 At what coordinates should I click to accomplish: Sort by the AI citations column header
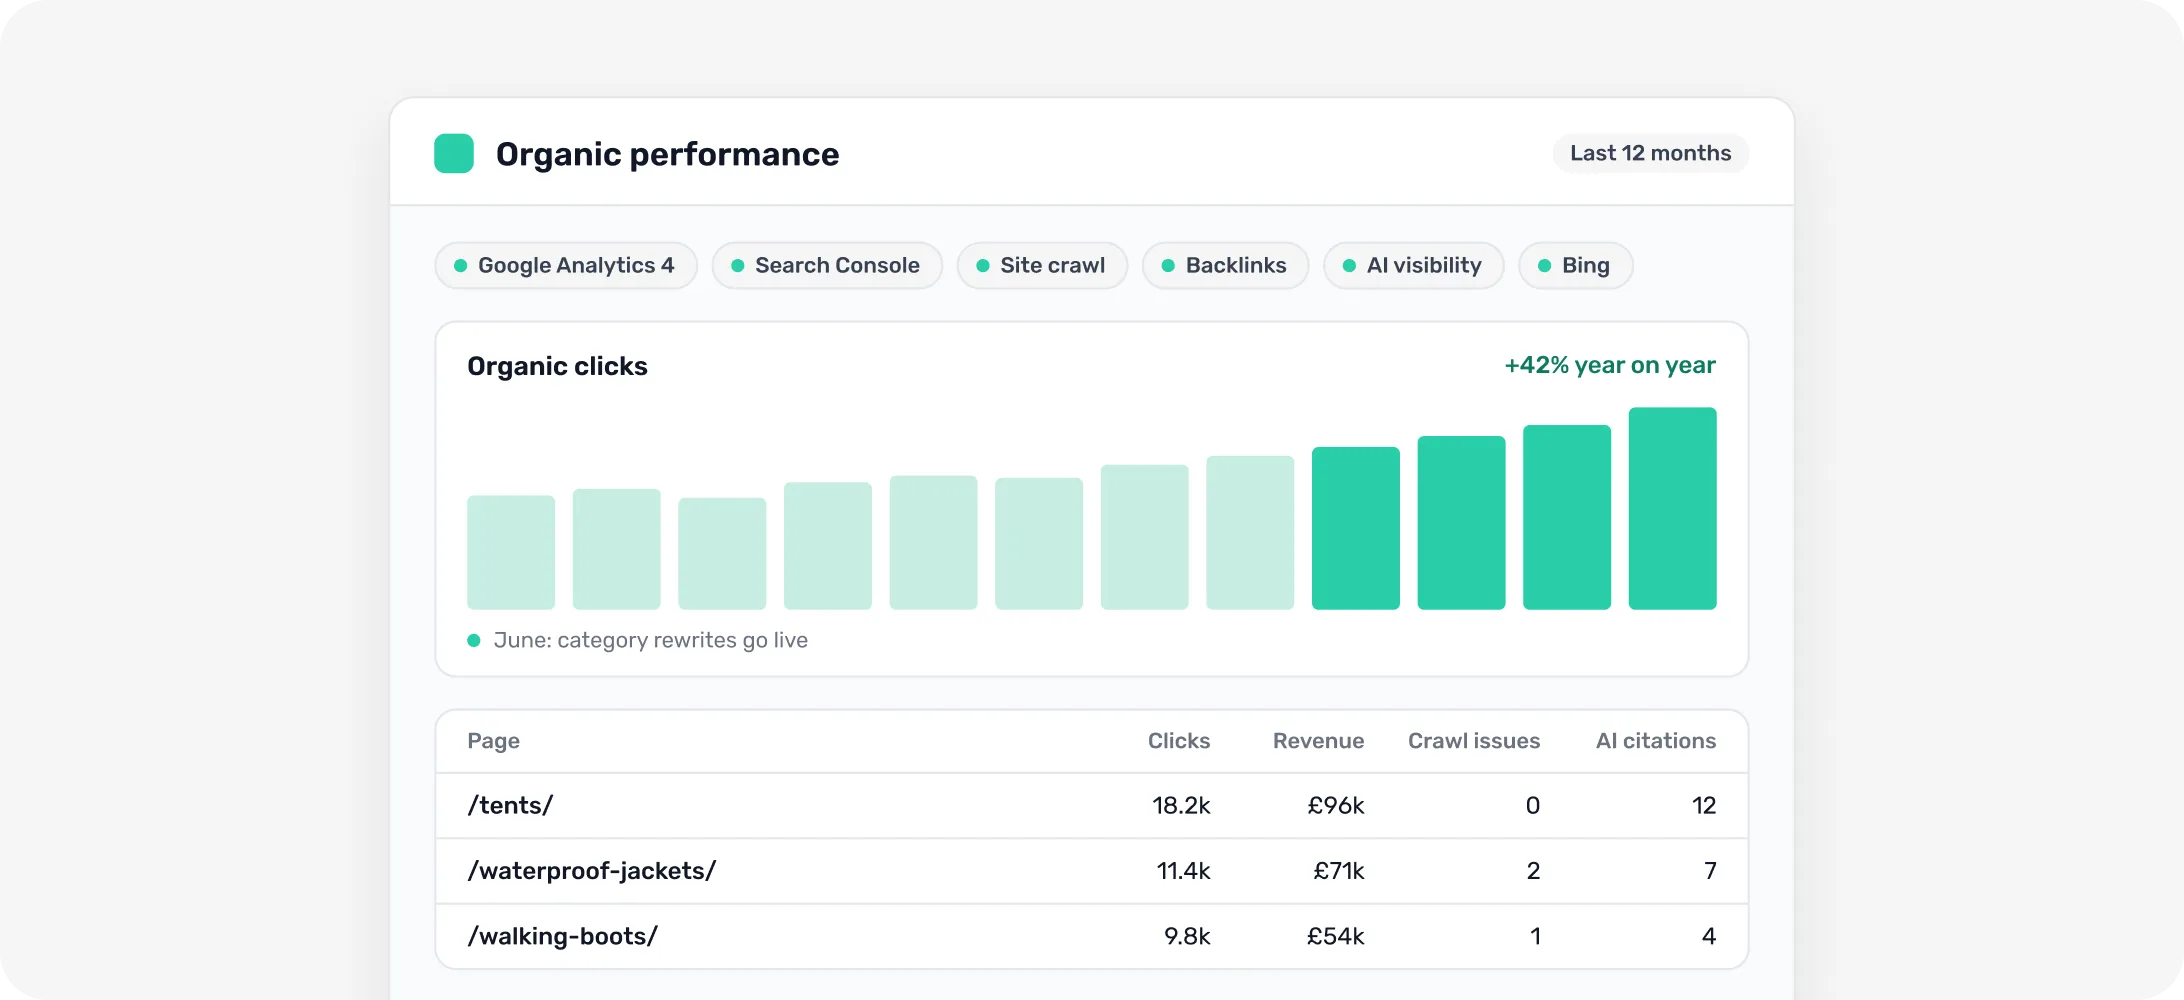[x=1656, y=741]
